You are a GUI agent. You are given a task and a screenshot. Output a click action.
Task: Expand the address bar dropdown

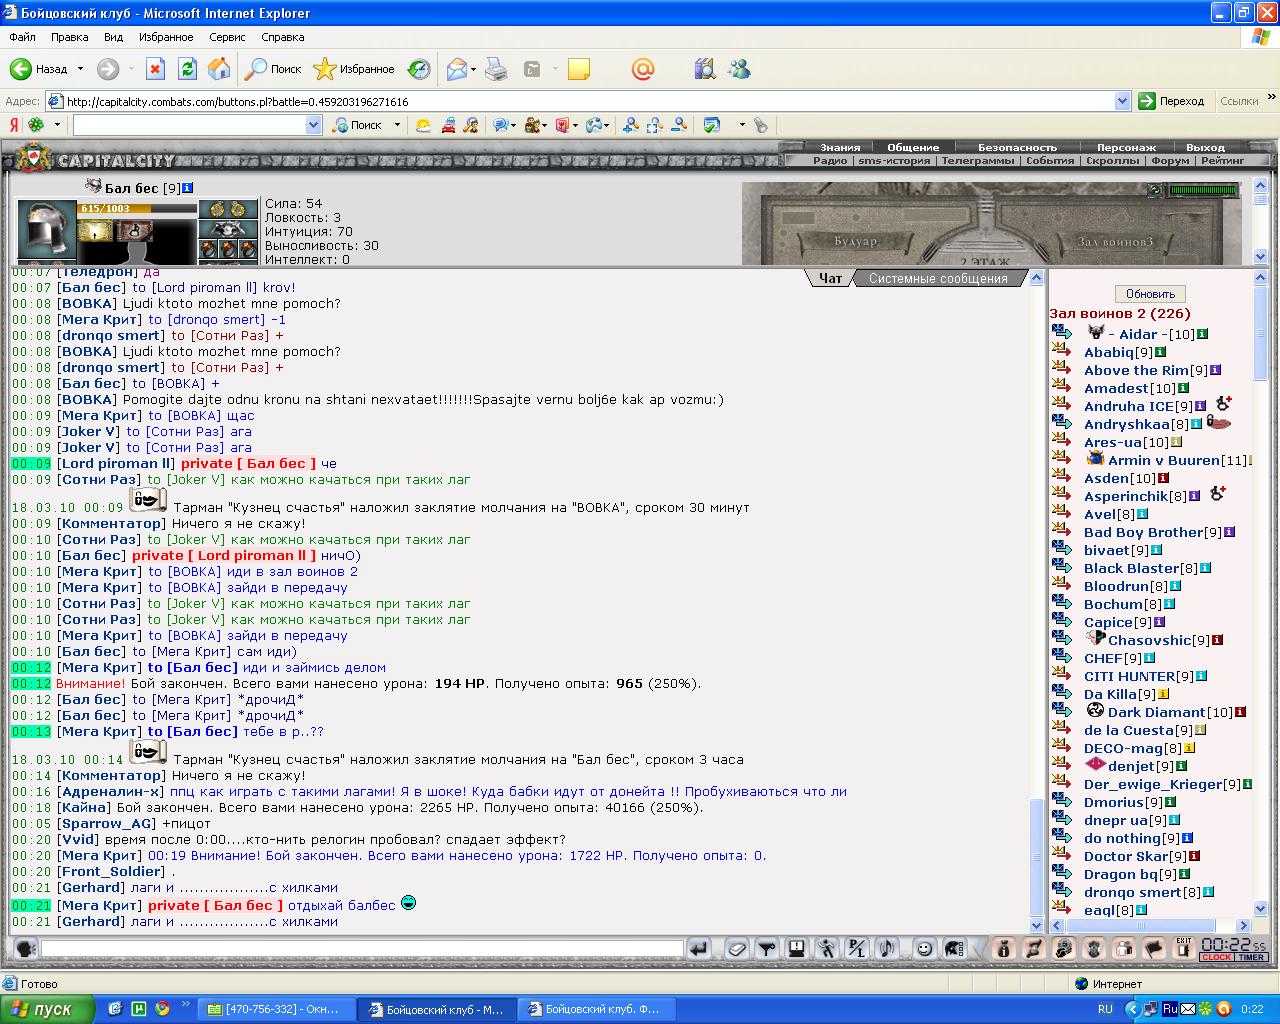tap(1122, 101)
